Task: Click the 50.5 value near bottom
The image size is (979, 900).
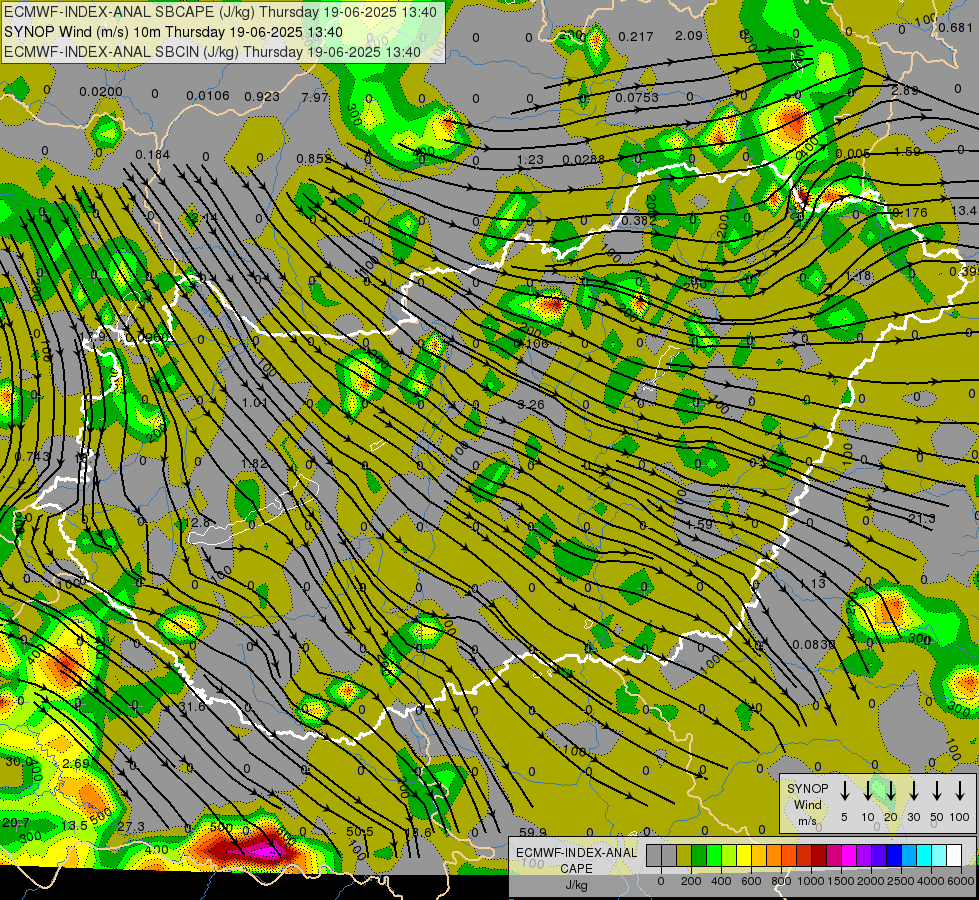Action: (360, 831)
